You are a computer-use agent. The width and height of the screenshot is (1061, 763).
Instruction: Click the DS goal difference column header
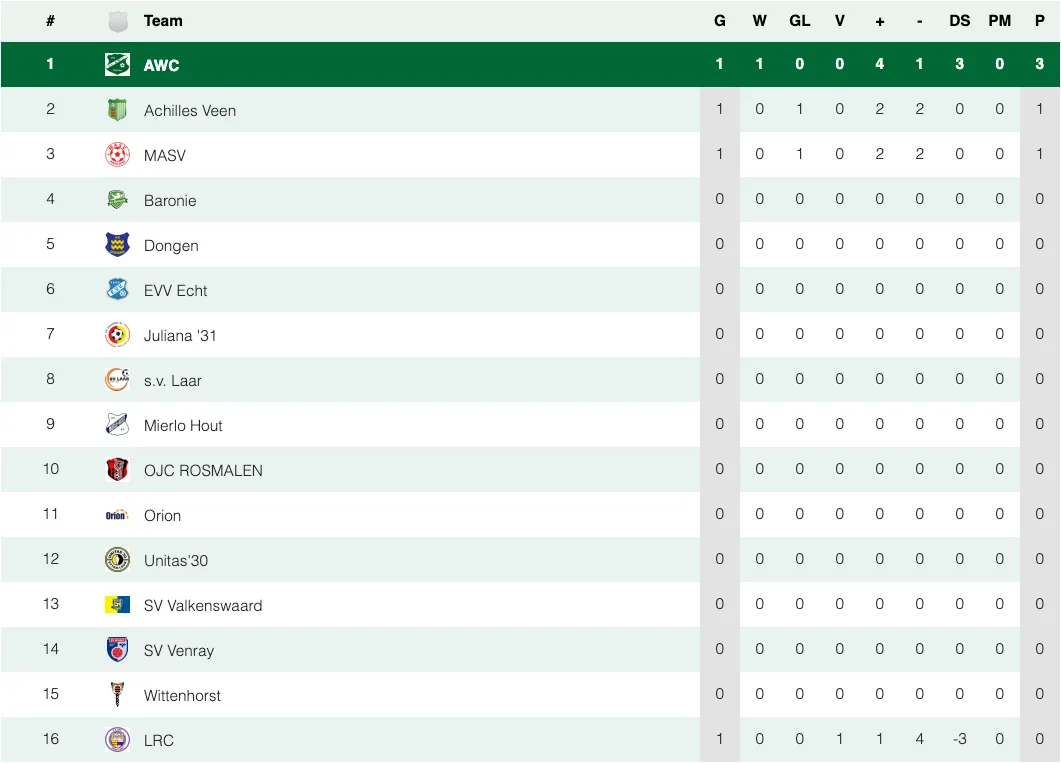(959, 21)
